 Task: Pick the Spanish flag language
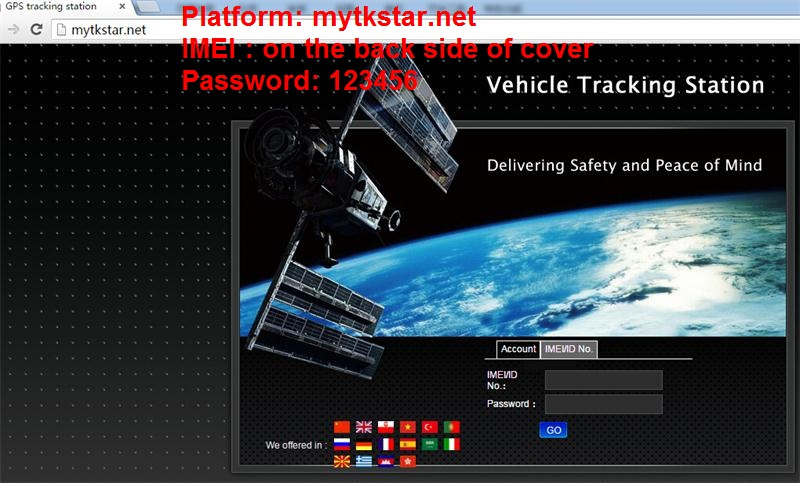tap(408, 444)
